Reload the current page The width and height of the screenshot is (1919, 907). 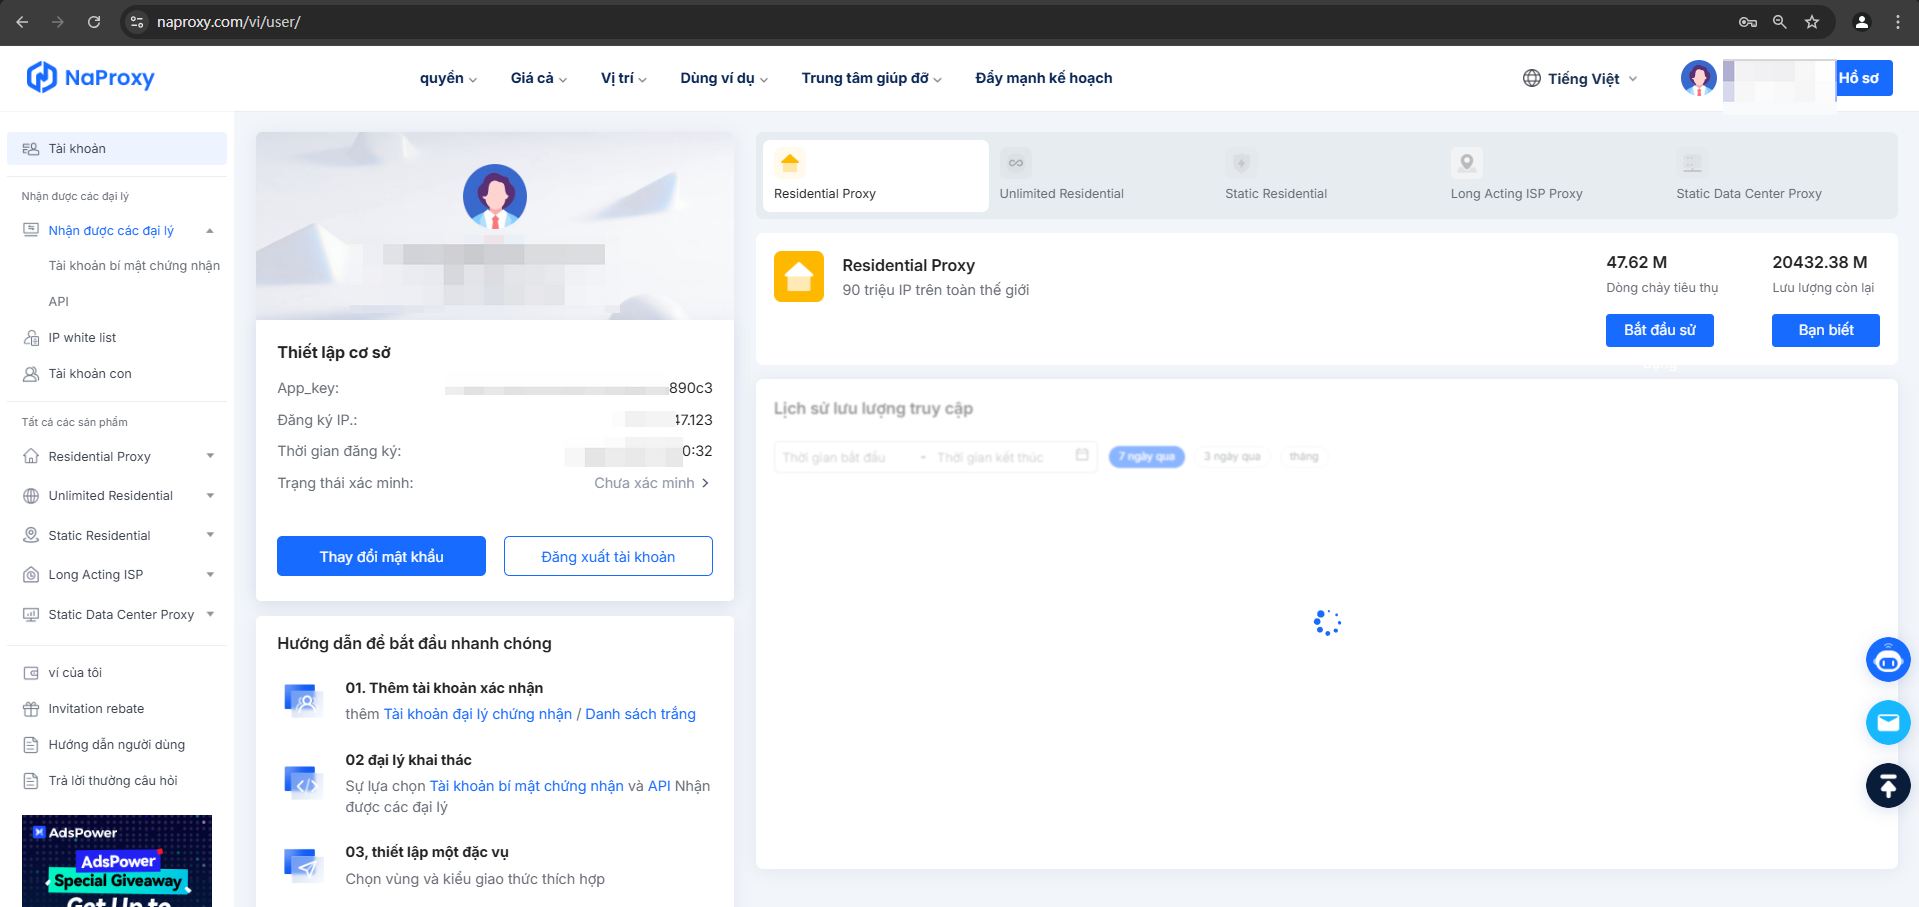click(x=94, y=22)
